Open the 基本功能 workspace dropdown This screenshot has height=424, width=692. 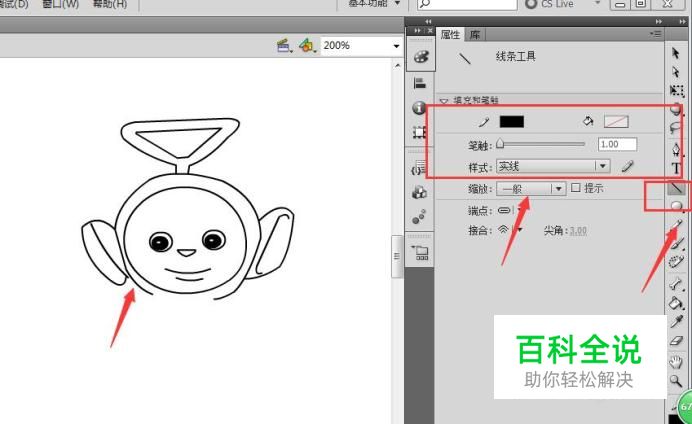[374, 4]
